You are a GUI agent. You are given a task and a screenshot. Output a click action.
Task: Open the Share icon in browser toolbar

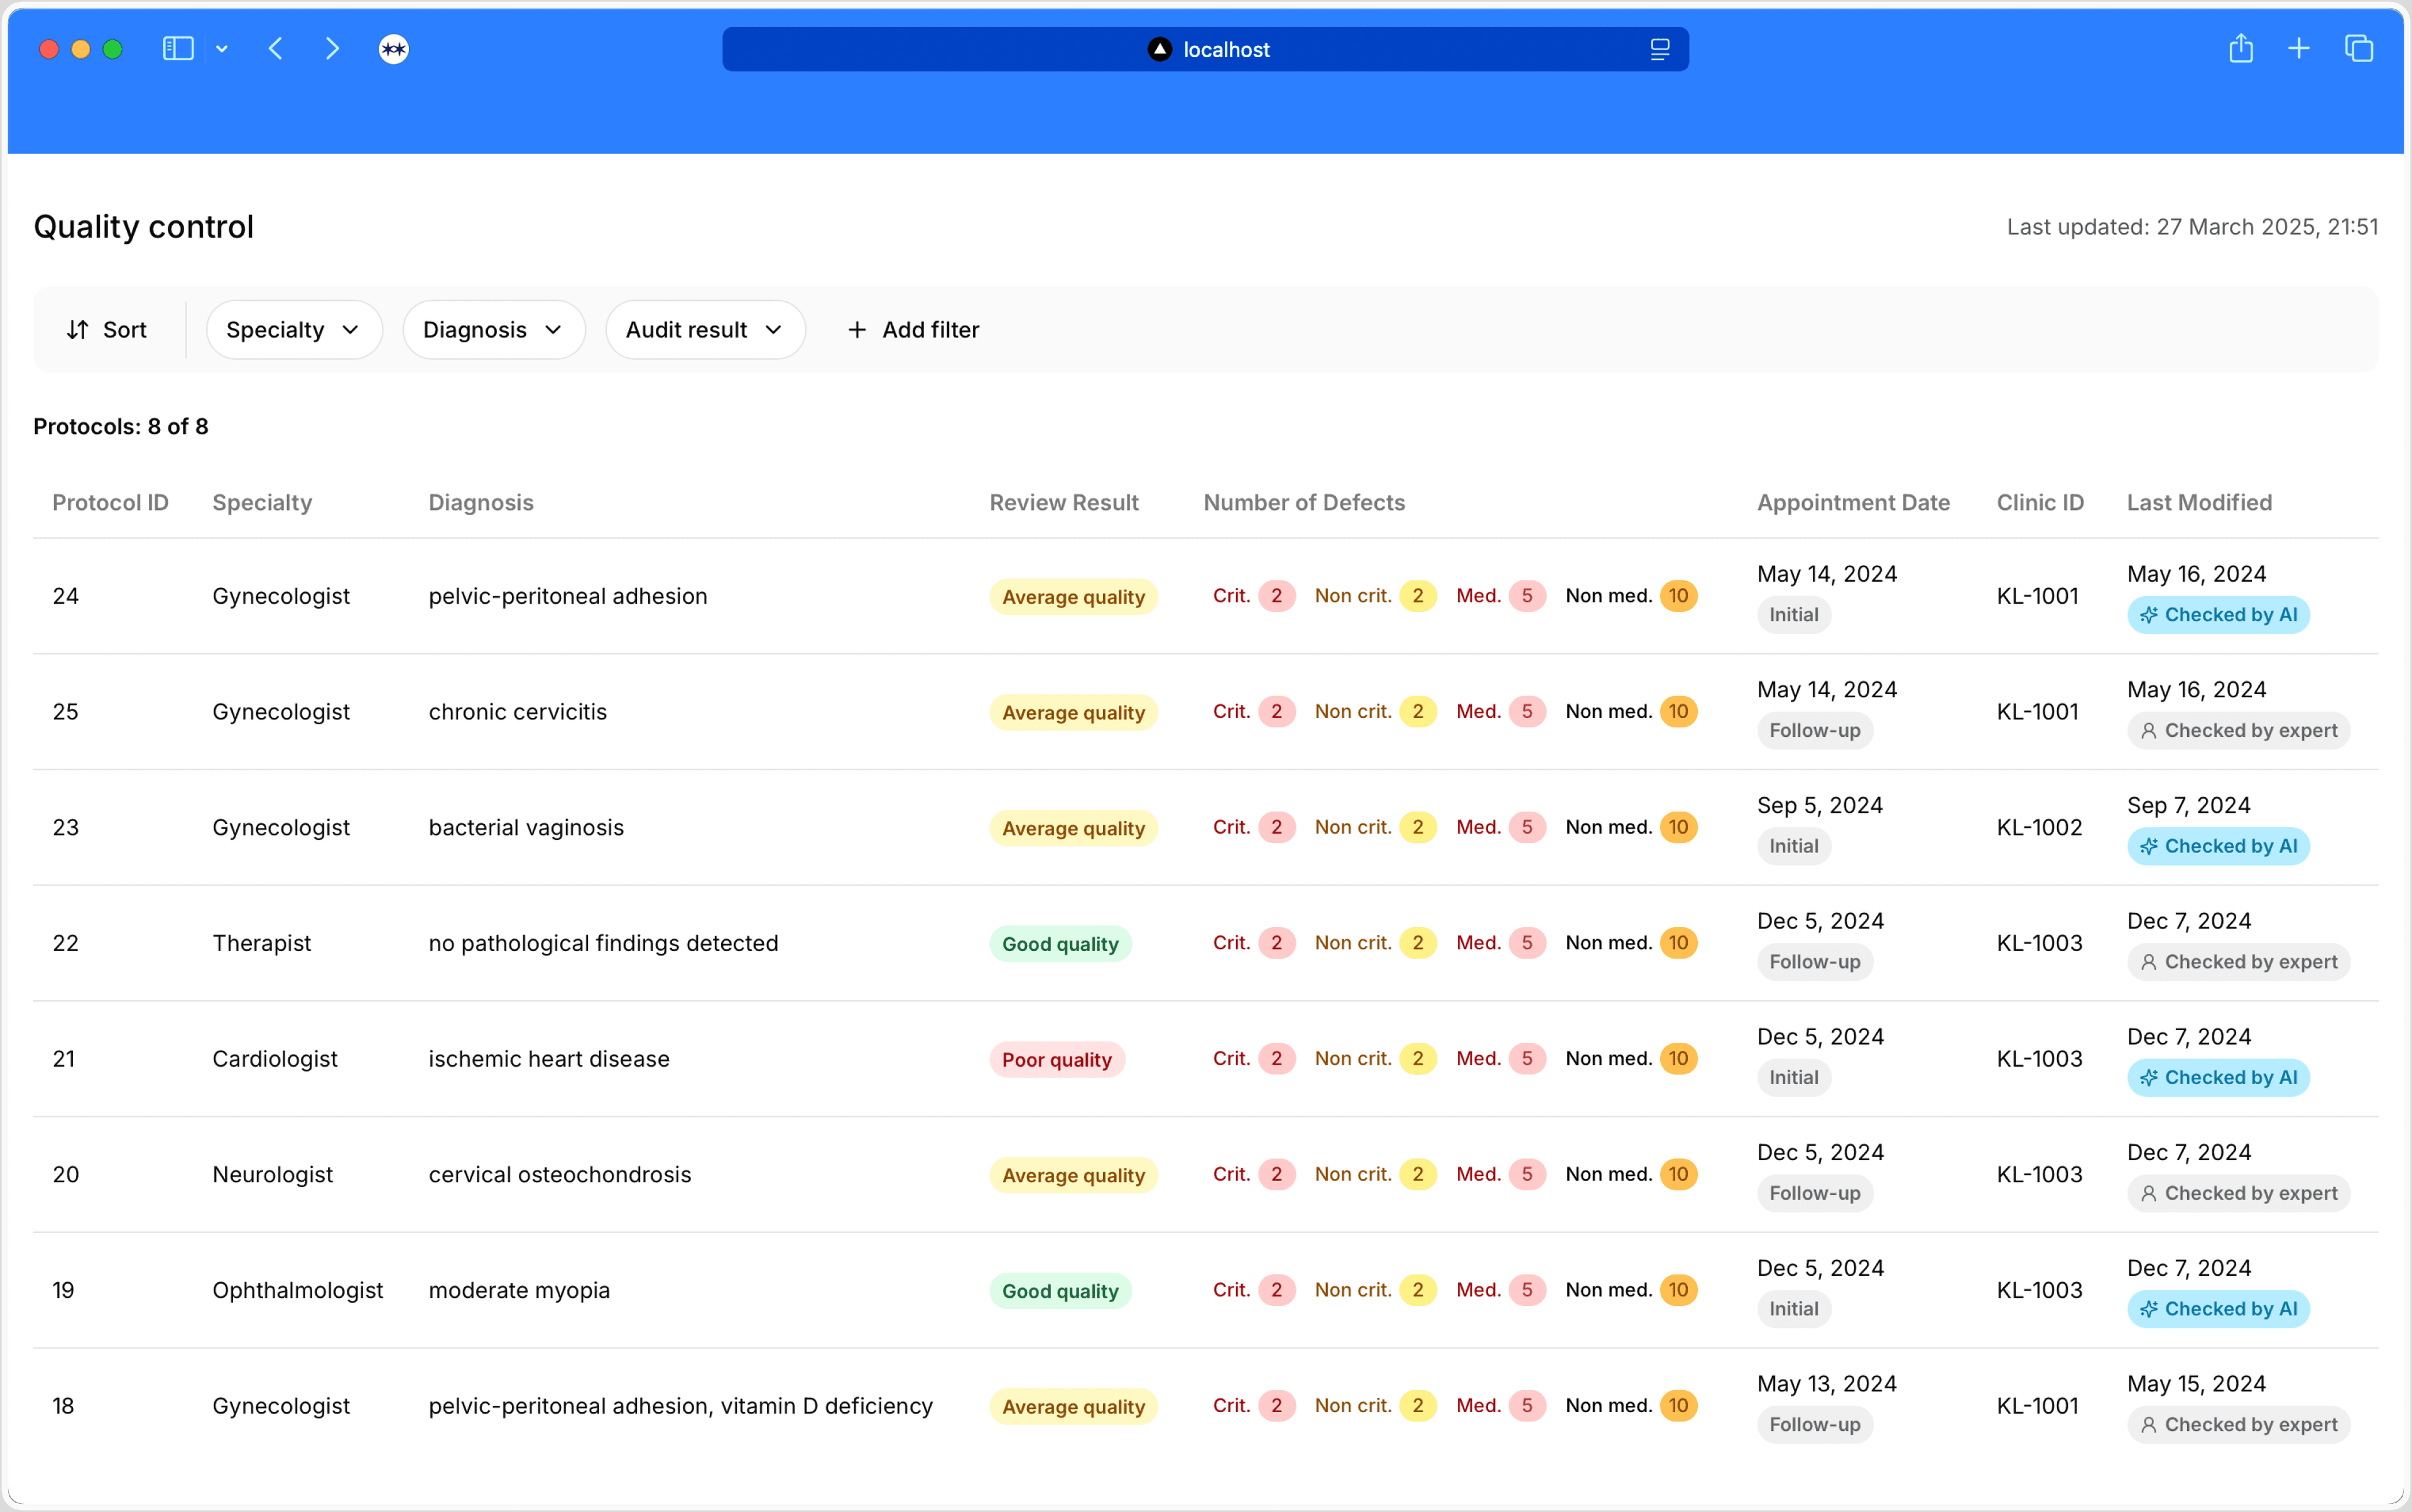[x=2241, y=49]
